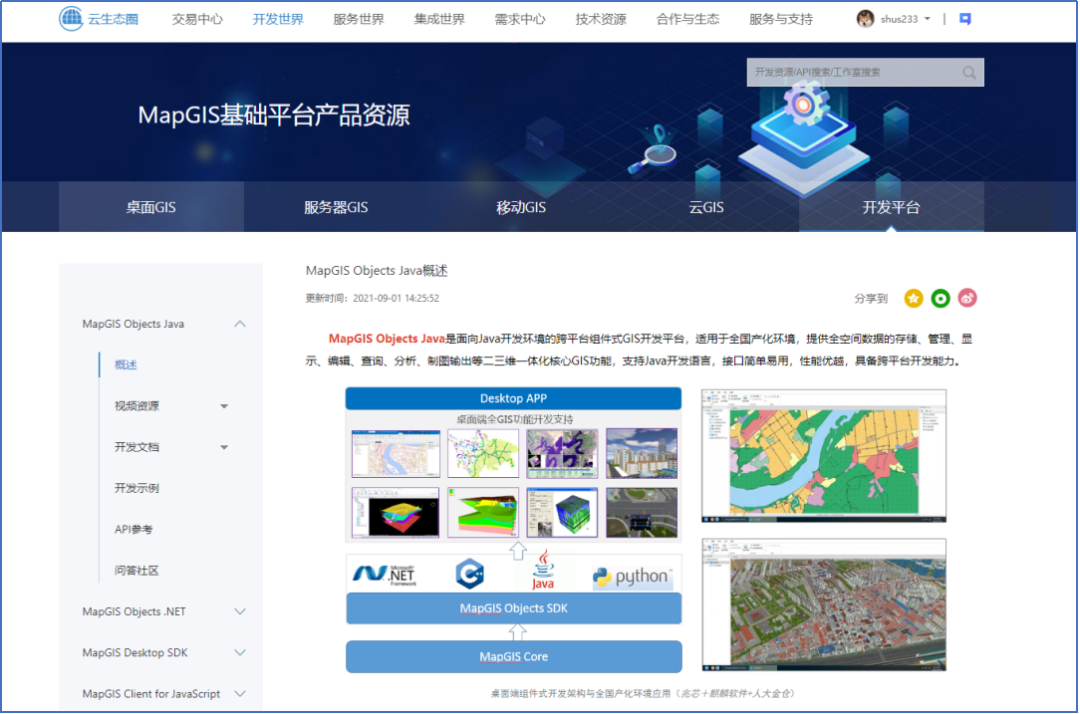Switch to the 移动GIS tab
This screenshot has height=714, width=1080.
coord(521,207)
